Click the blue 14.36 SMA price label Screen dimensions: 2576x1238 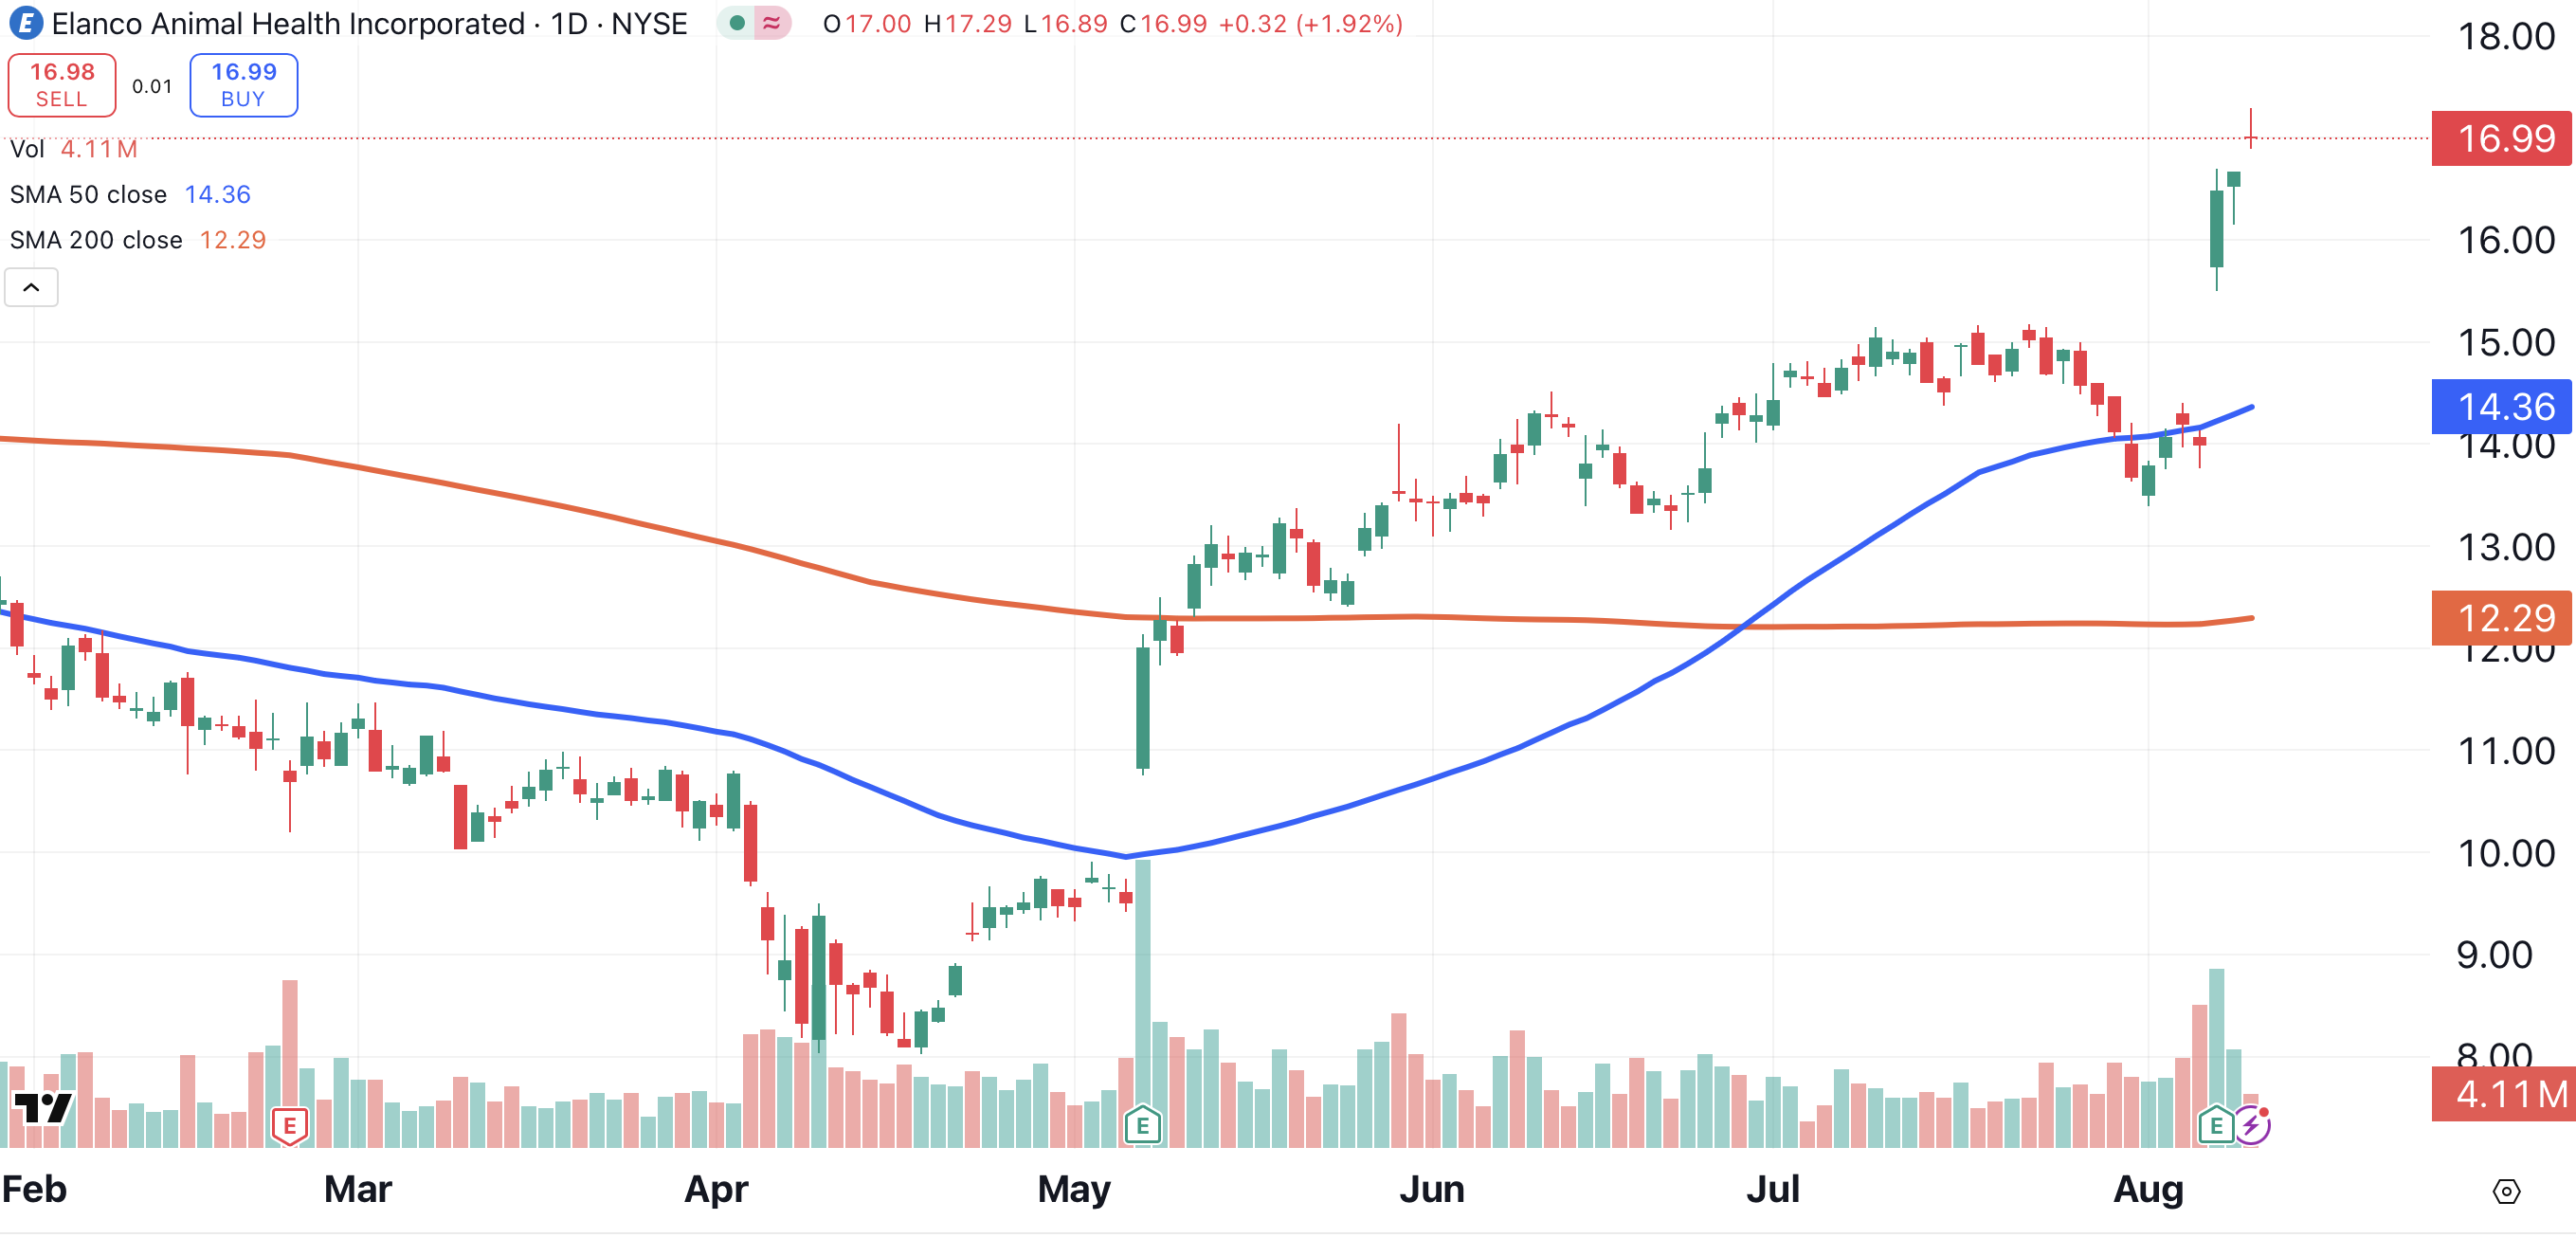click(2502, 406)
